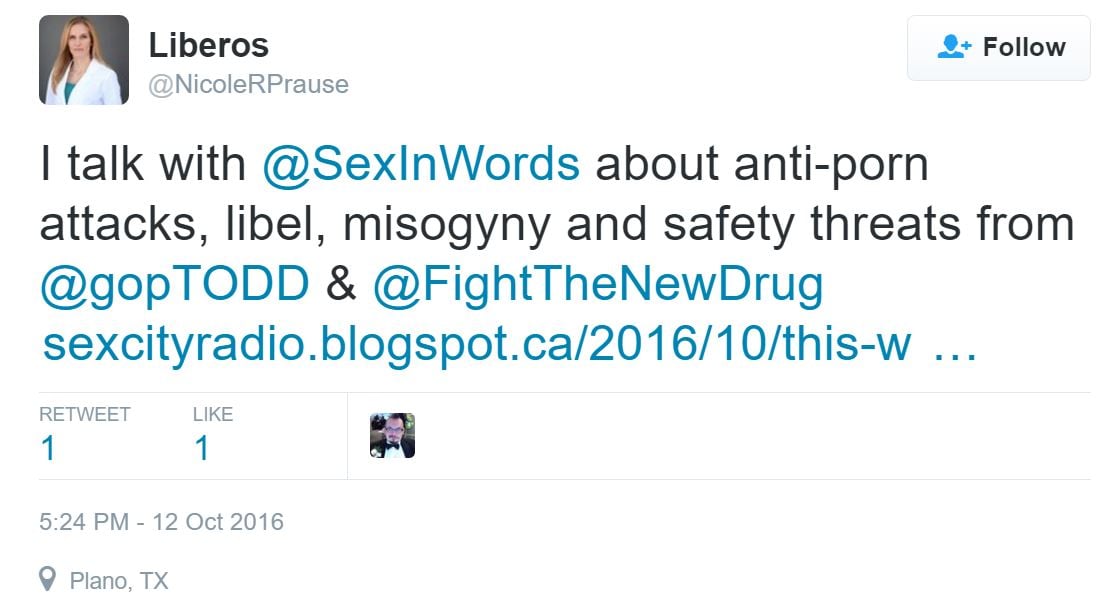Go to the @gopTODD profile mention
Screen dimensions: 1106x610
pos(174,286)
